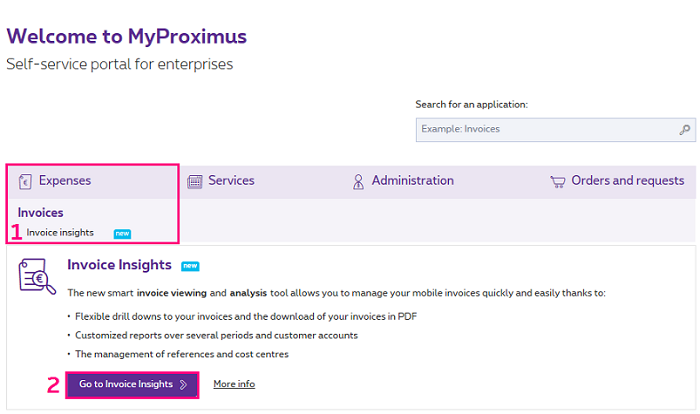
Task: Select the Orders and requests tab
Action: 627,181
